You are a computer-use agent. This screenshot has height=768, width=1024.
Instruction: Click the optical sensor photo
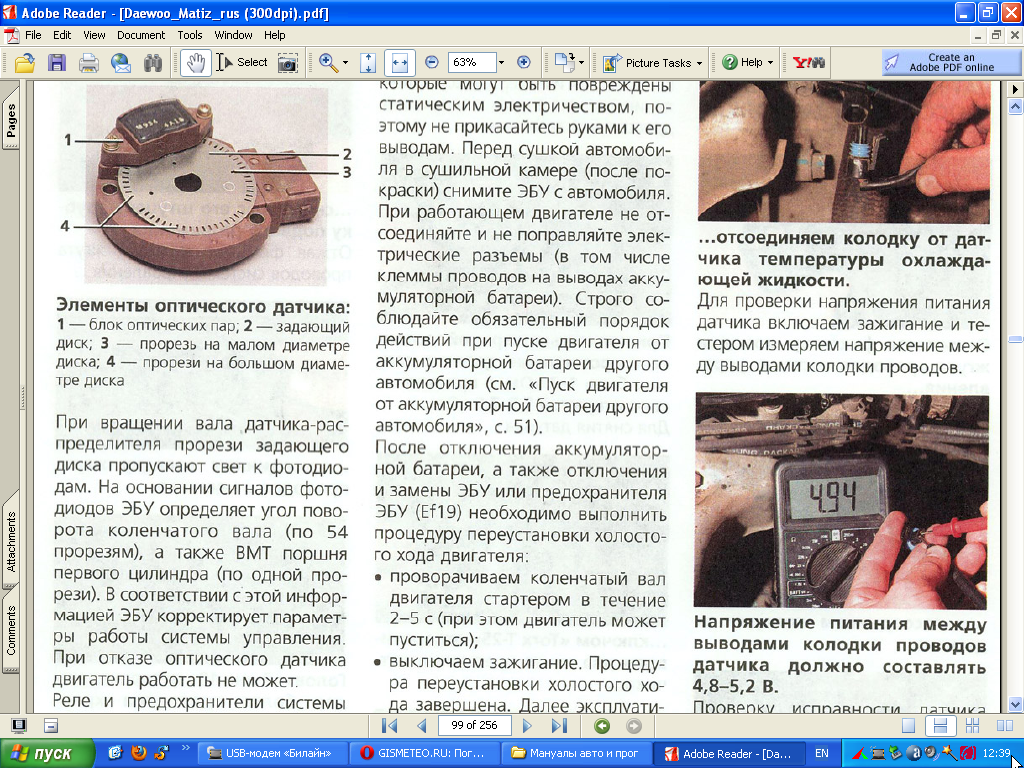tap(206, 185)
